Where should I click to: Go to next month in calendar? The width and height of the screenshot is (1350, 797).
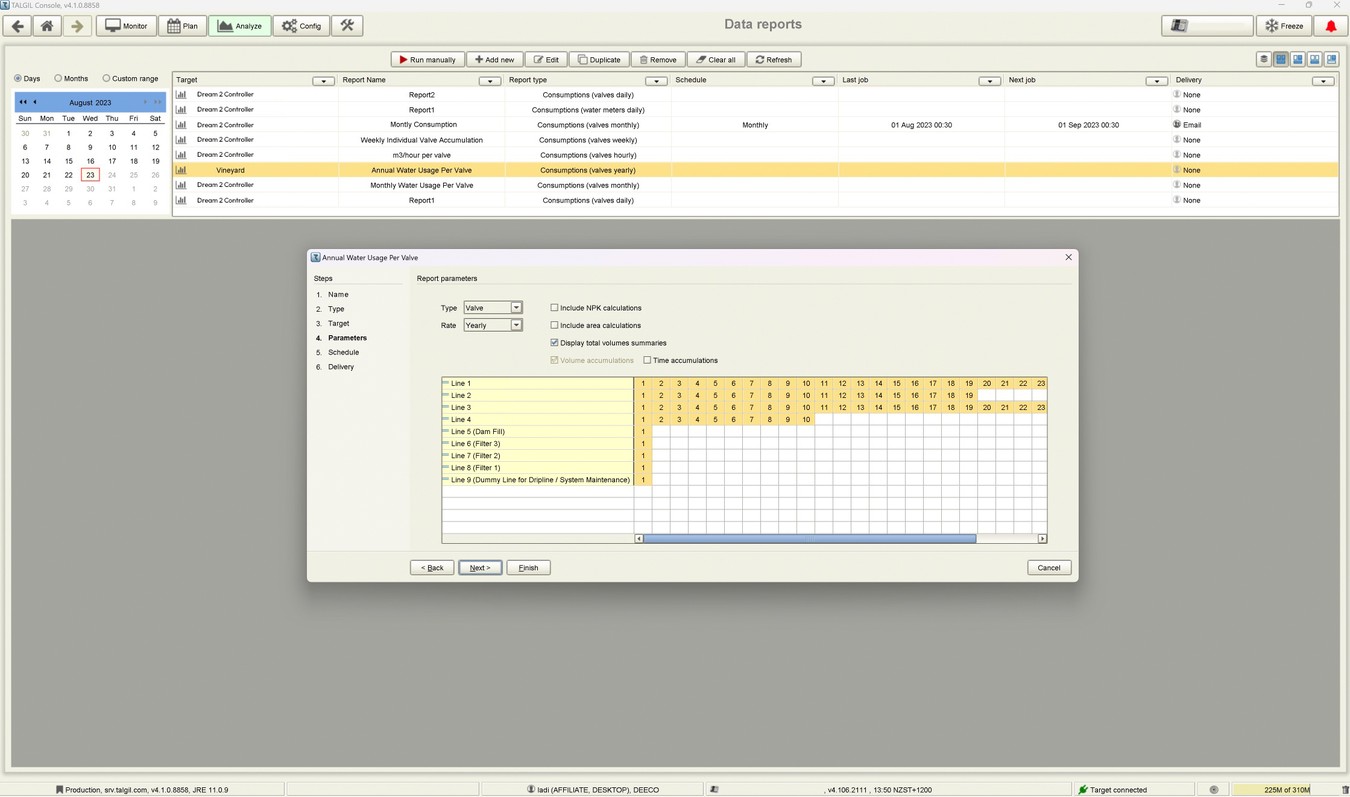pos(145,102)
